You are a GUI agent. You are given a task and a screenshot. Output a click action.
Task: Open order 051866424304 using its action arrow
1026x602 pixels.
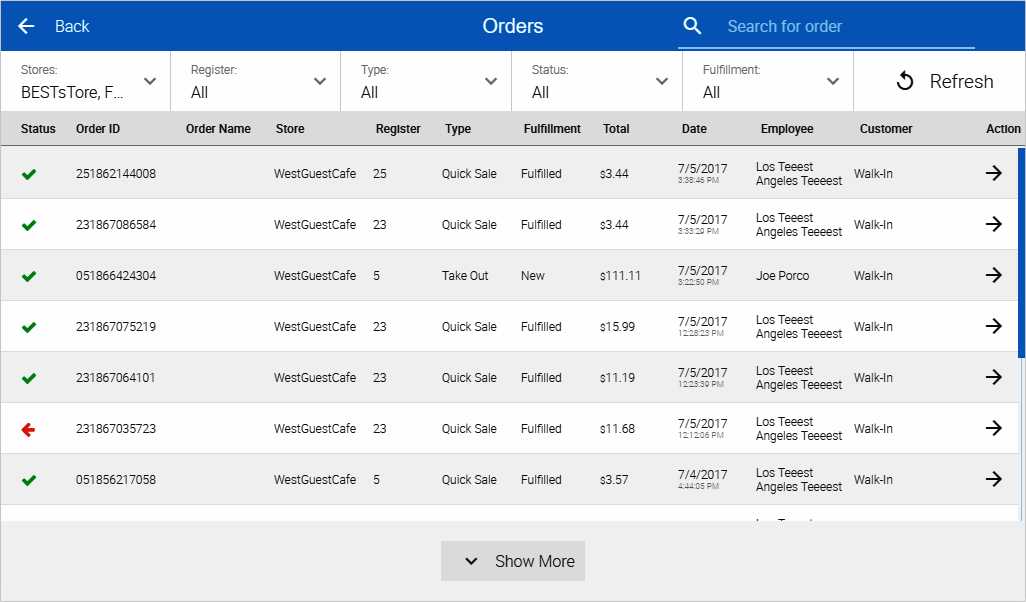pyautogui.click(x=993, y=275)
